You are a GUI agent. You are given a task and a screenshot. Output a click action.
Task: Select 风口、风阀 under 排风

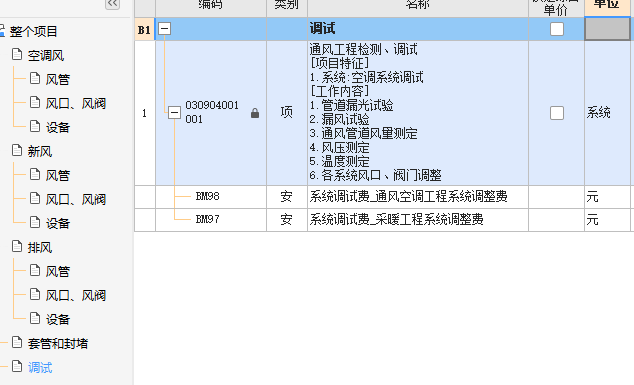76,296
